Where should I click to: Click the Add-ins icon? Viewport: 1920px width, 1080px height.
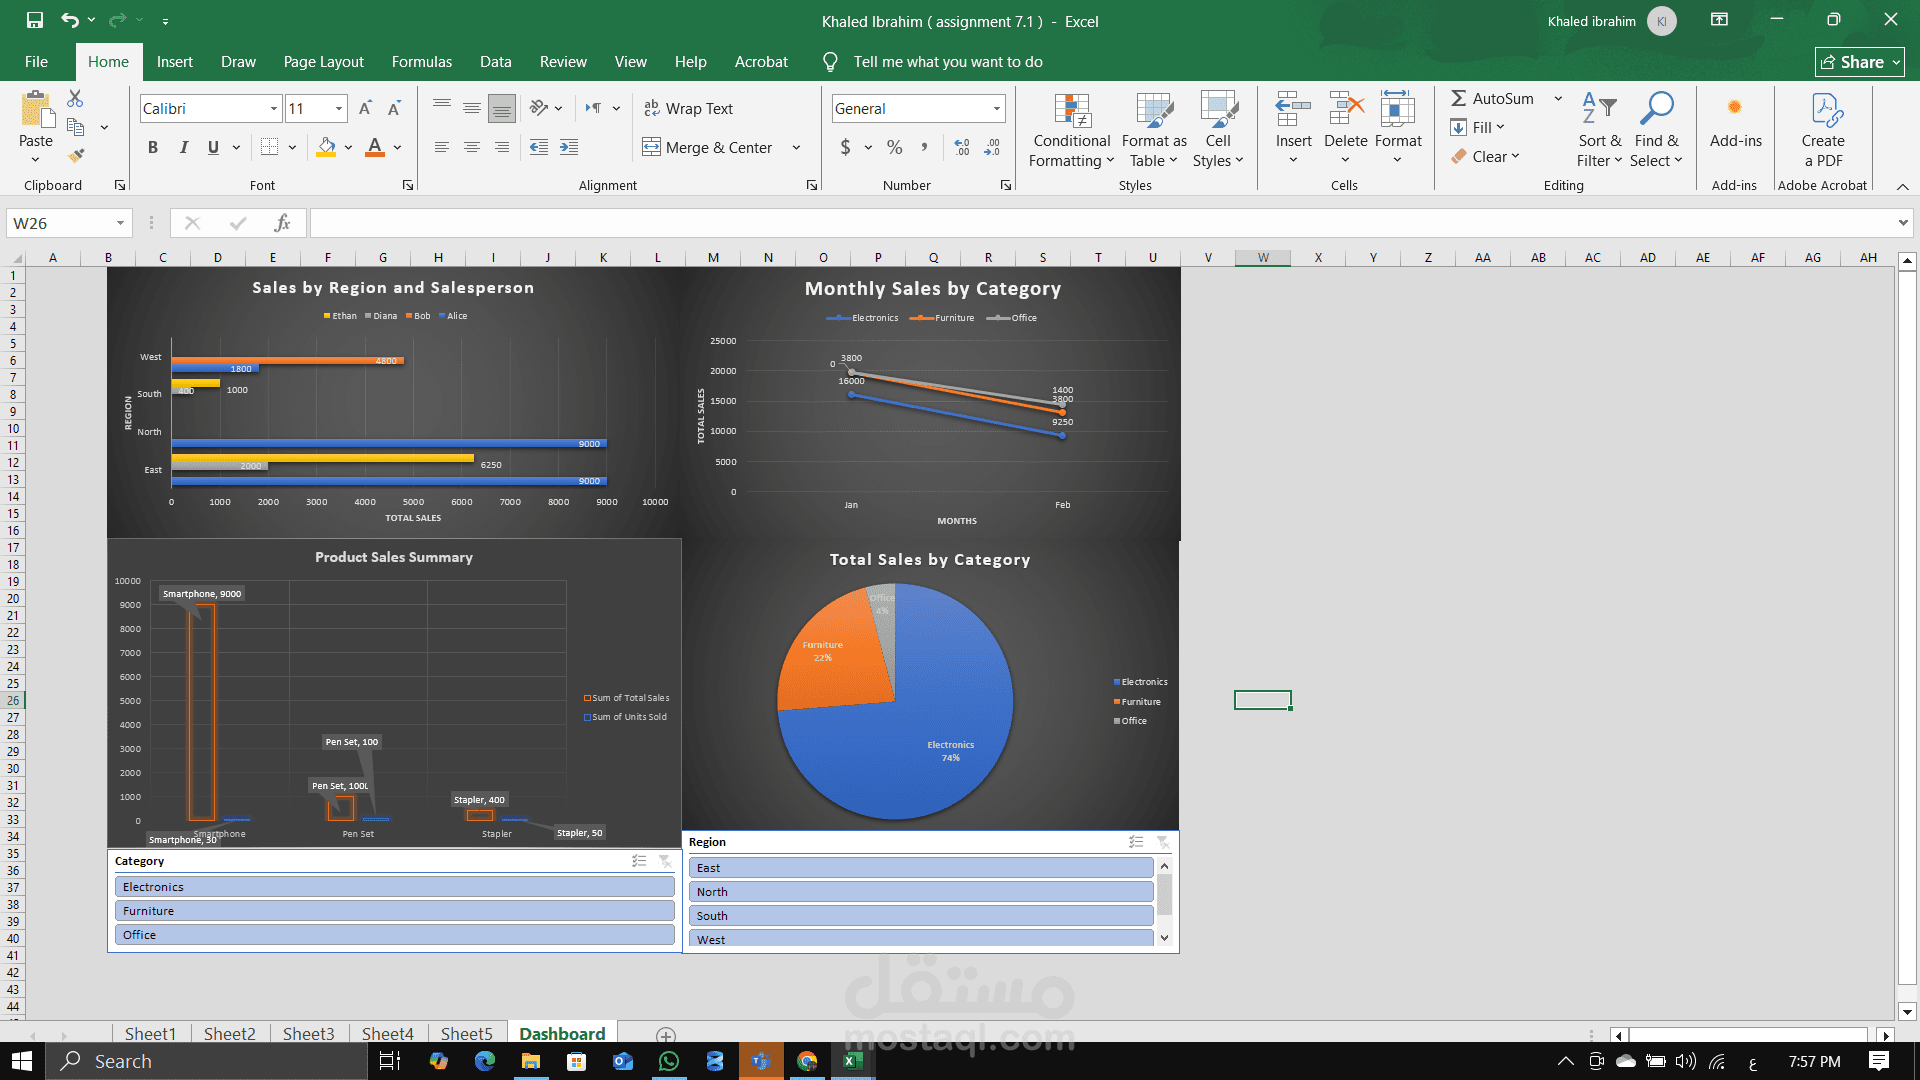click(1735, 107)
